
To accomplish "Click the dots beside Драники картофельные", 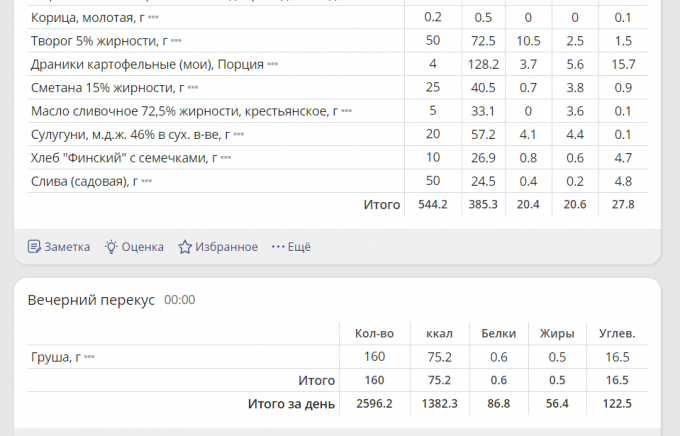I will (x=272, y=64).
